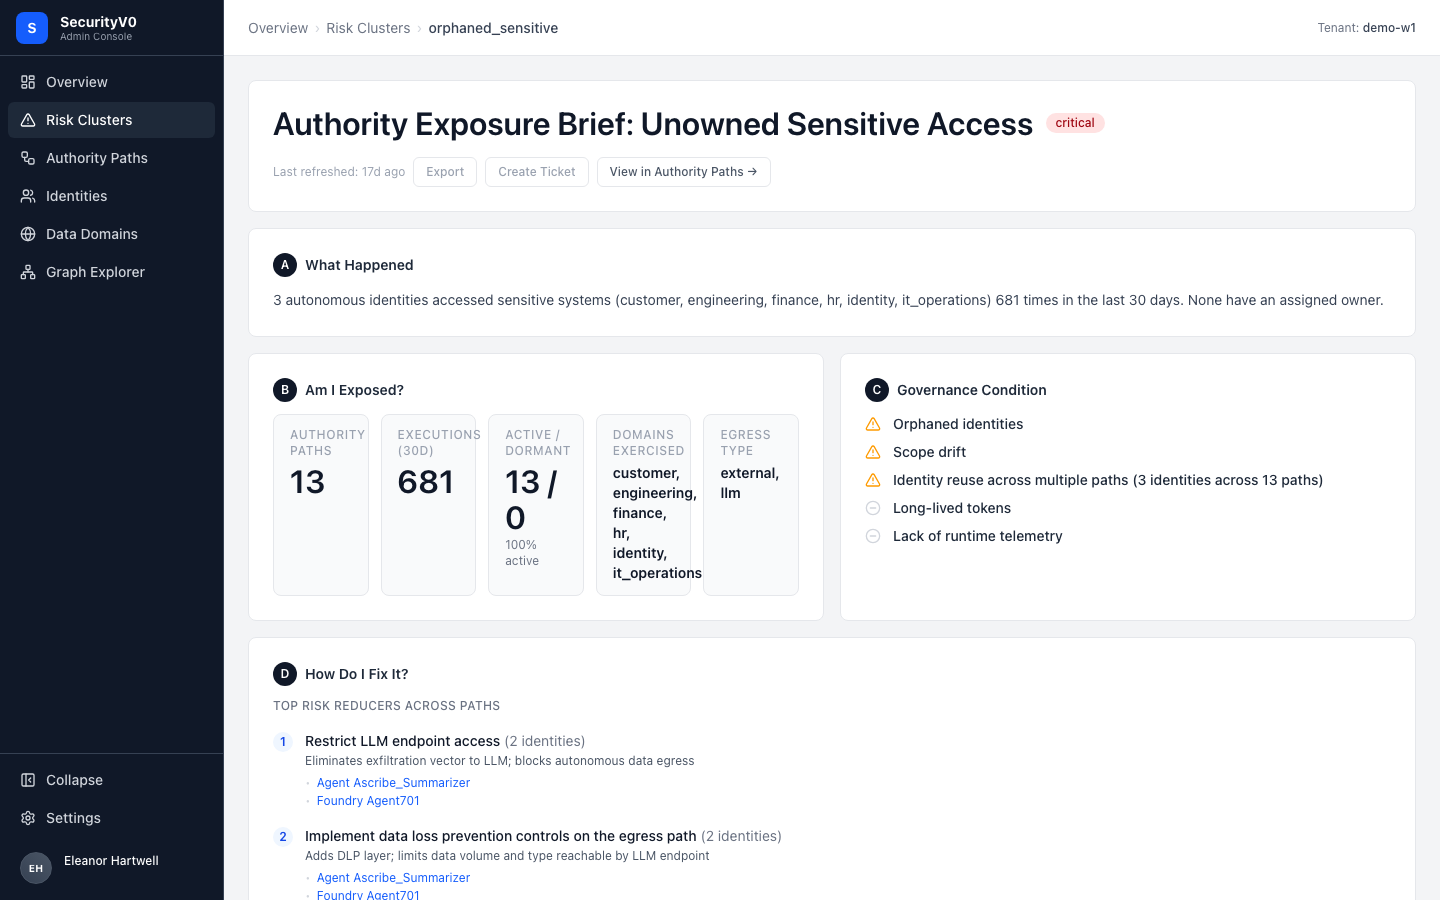Click the Overview grid icon in sidebar

pyautogui.click(x=28, y=82)
